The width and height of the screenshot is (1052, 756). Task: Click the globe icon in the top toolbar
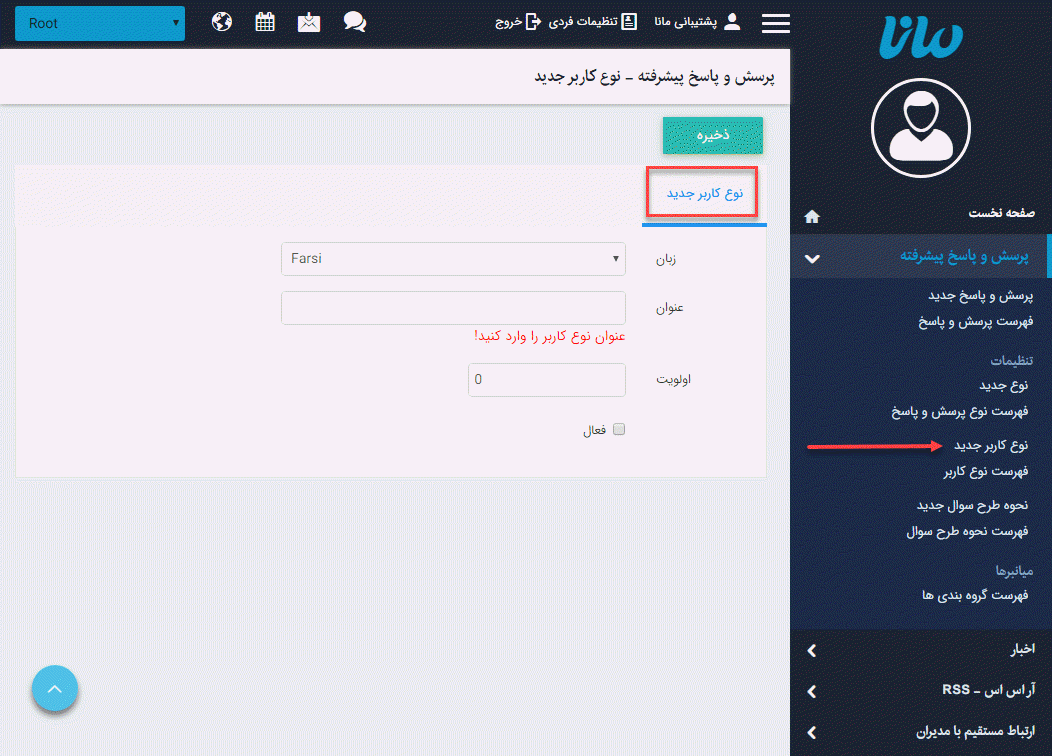(221, 21)
